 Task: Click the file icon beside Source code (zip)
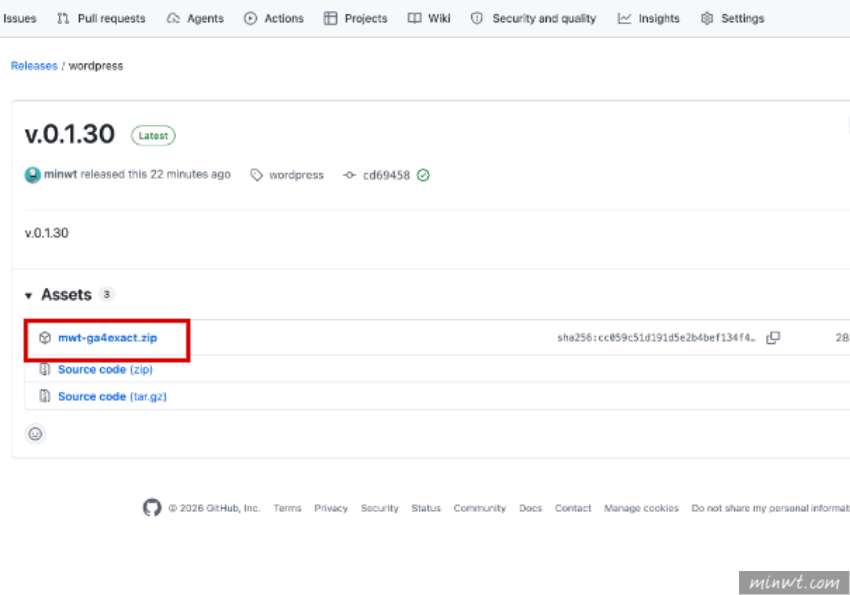point(45,370)
